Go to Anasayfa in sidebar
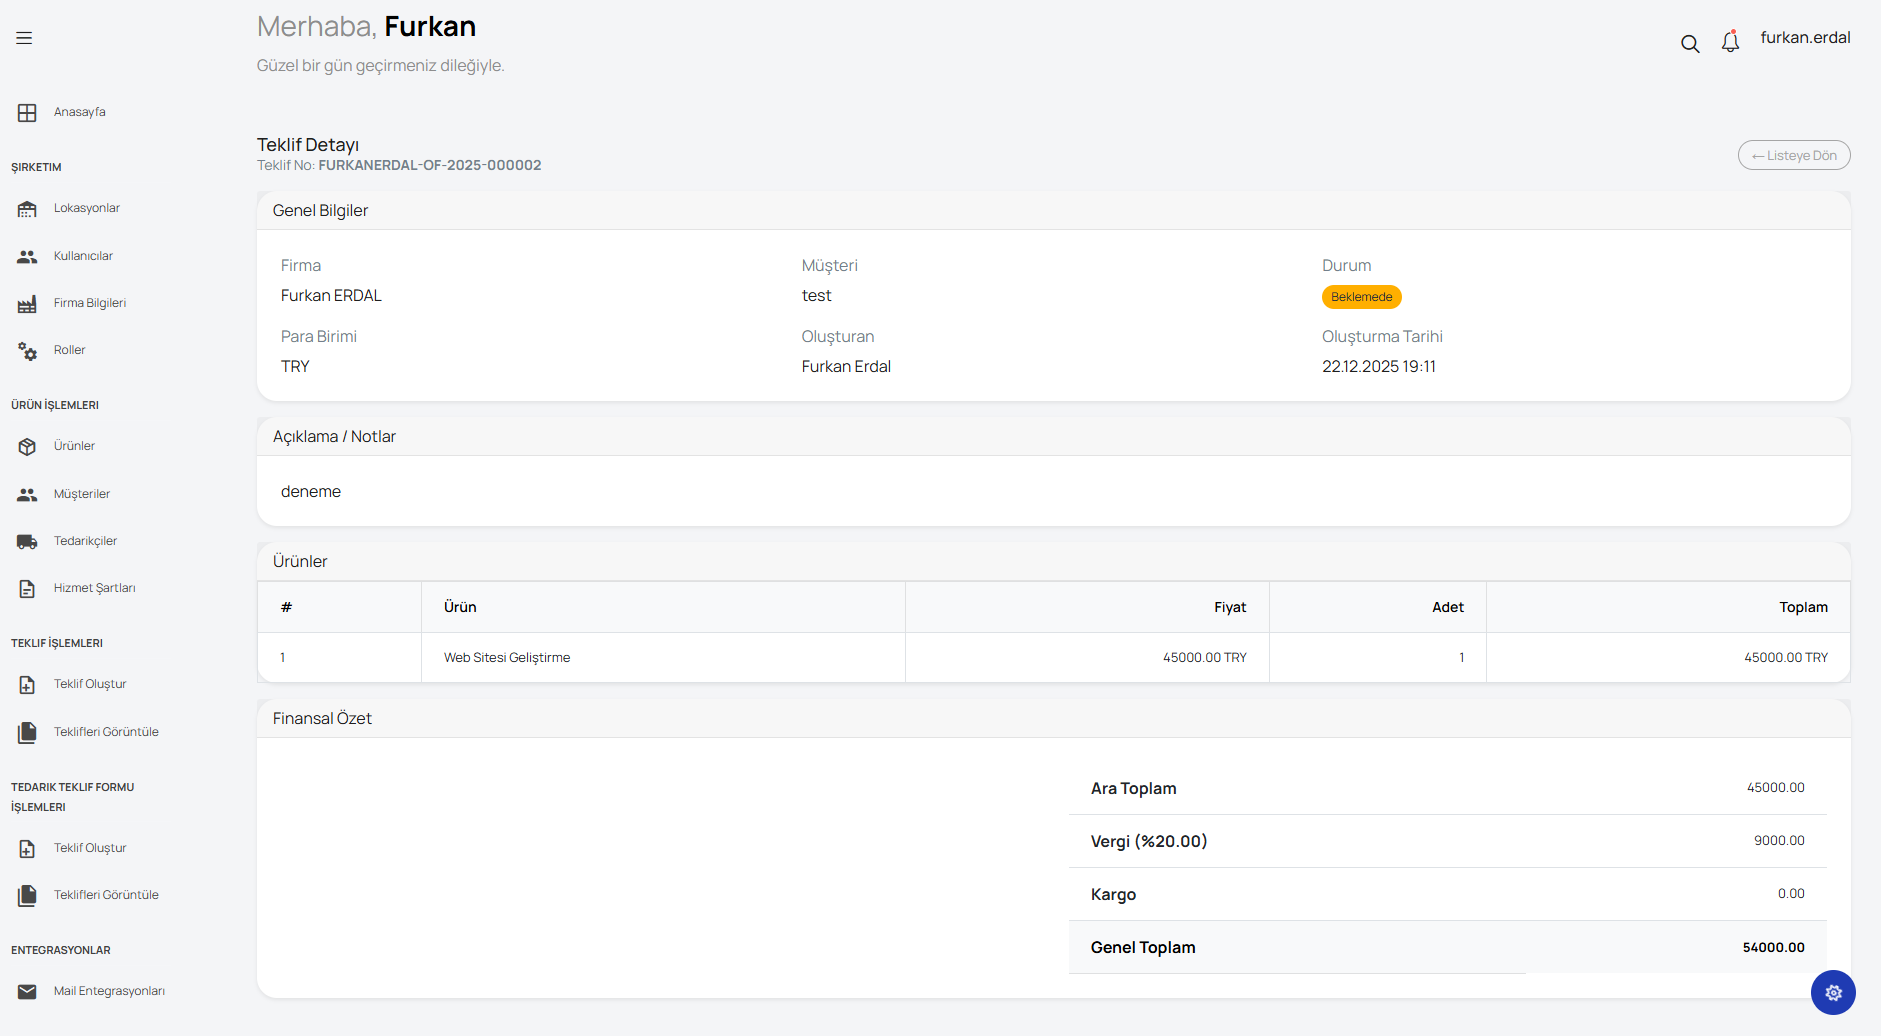The width and height of the screenshot is (1881, 1036). point(79,112)
